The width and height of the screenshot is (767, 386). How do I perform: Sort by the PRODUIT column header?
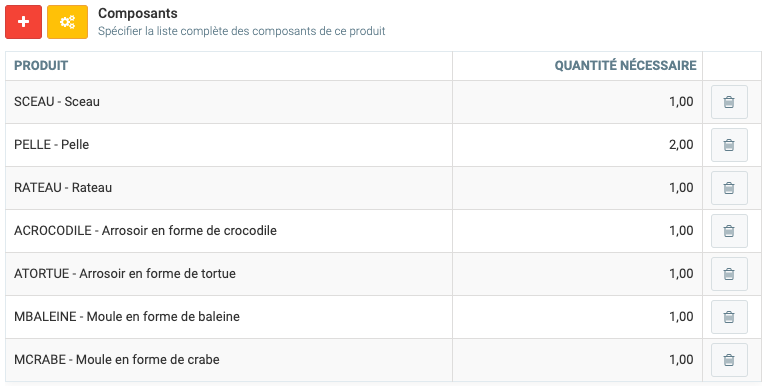pyautogui.click(x=41, y=66)
